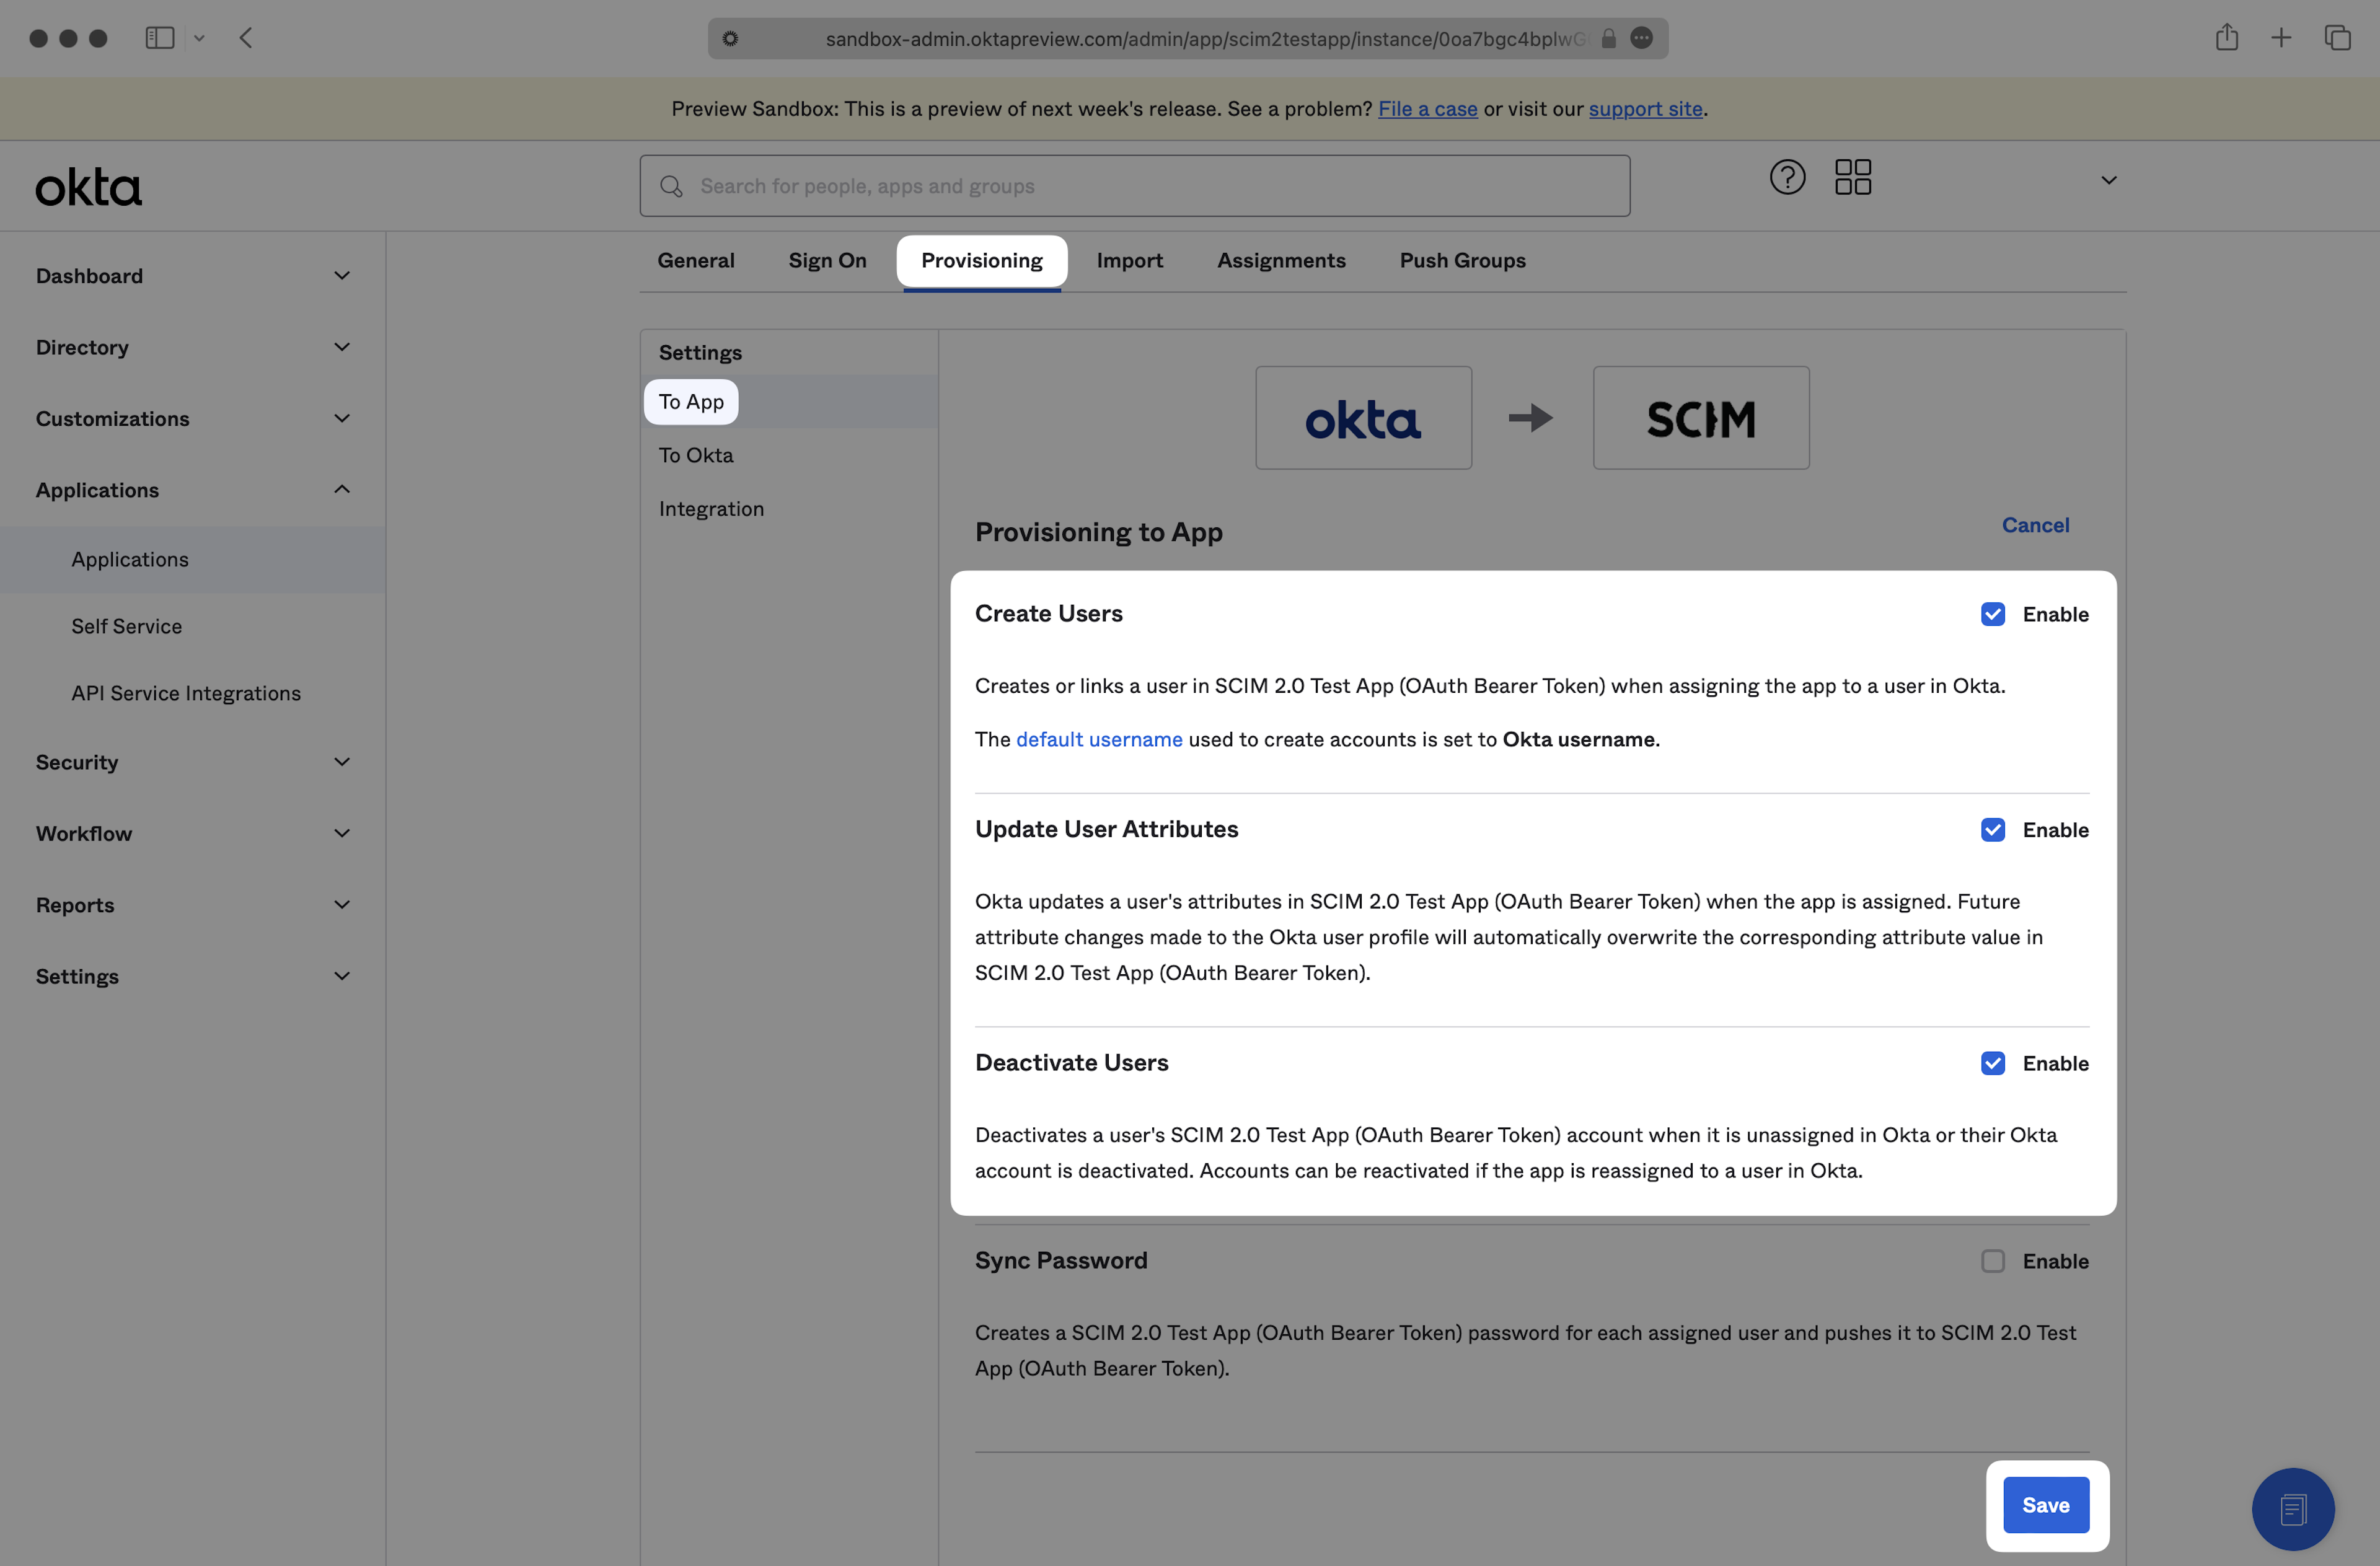This screenshot has height=1566, width=2380.
Task: Switch to the Push Groups tab
Action: coord(1462,260)
